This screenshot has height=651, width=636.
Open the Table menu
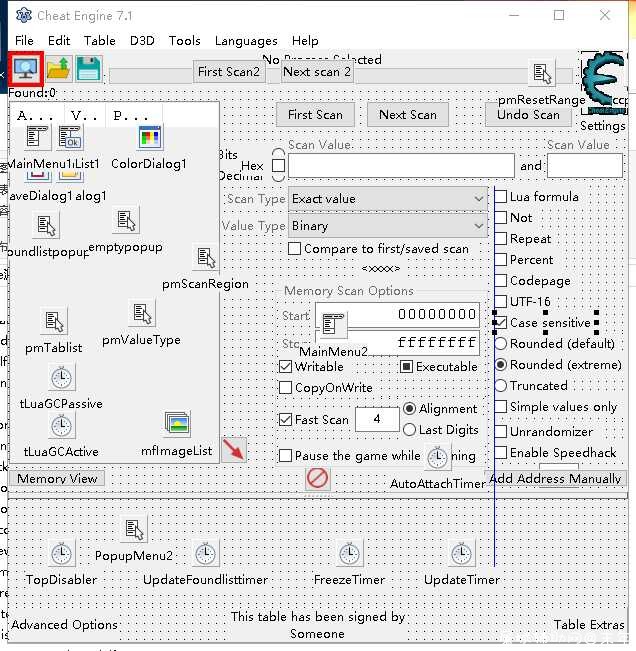point(100,41)
